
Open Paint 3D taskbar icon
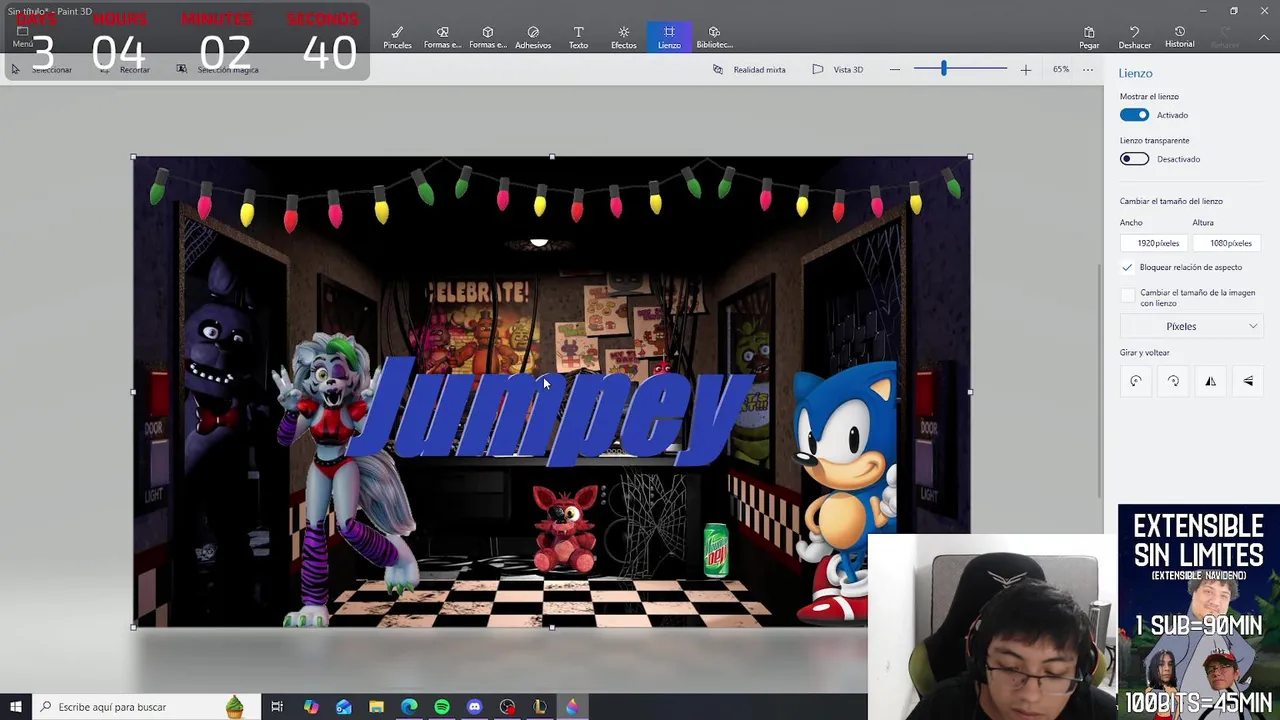pyautogui.click(x=572, y=707)
